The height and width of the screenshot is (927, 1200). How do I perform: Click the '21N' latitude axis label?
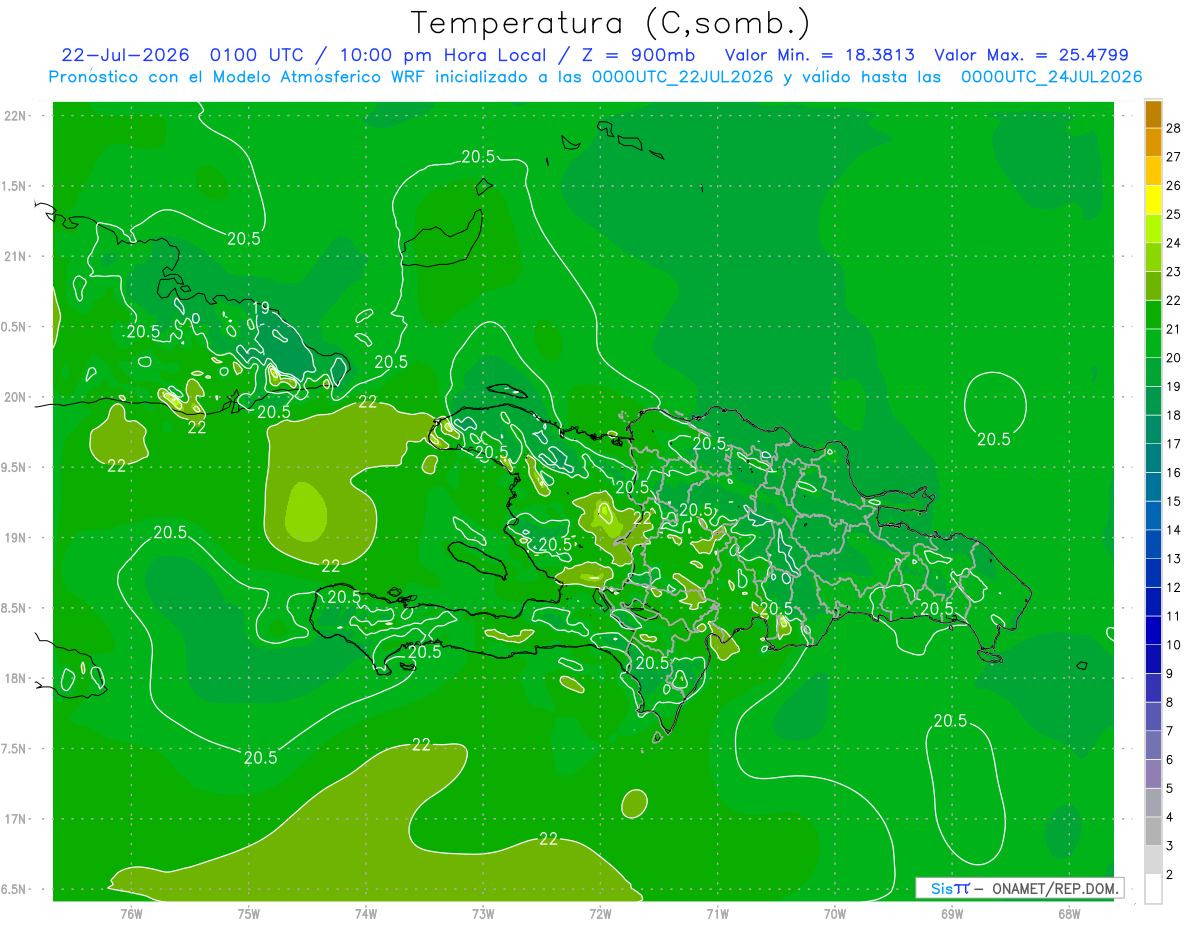coord(16,256)
